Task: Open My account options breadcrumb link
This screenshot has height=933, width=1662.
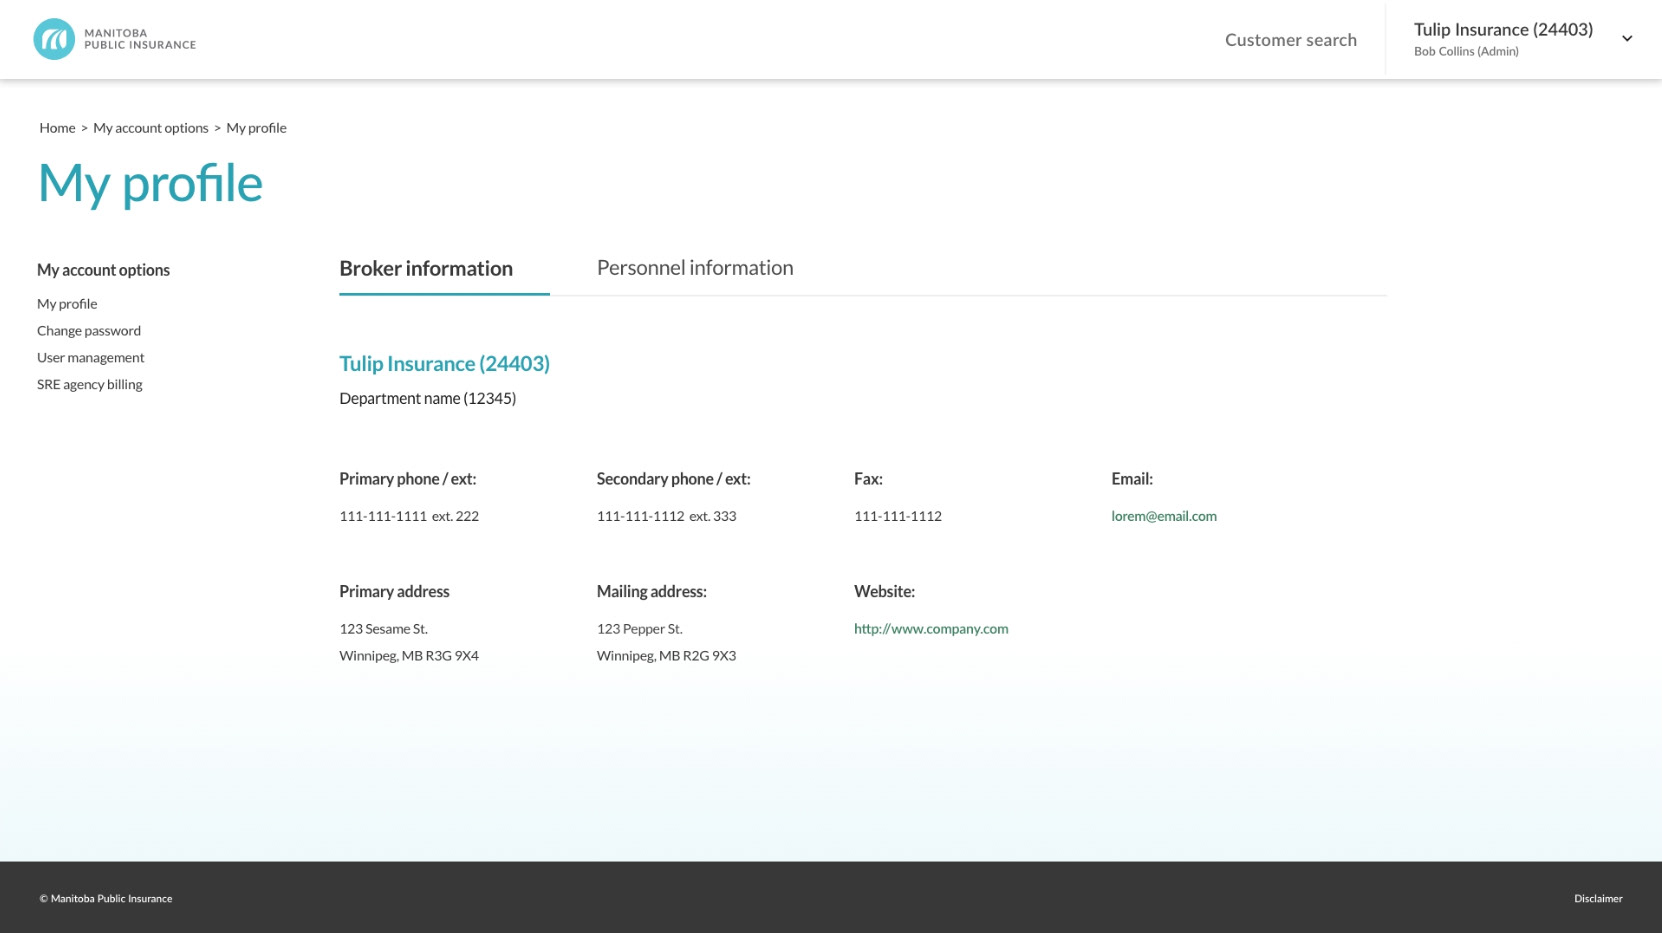Action: pyautogui.click(x=151, y=128)
